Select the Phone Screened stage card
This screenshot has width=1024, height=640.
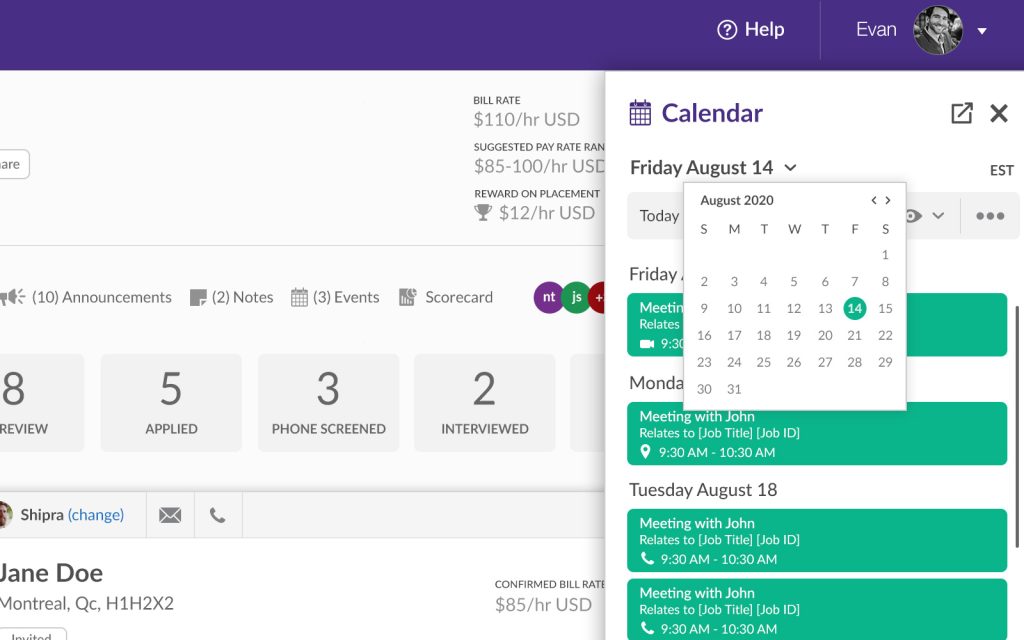[328, 402]
